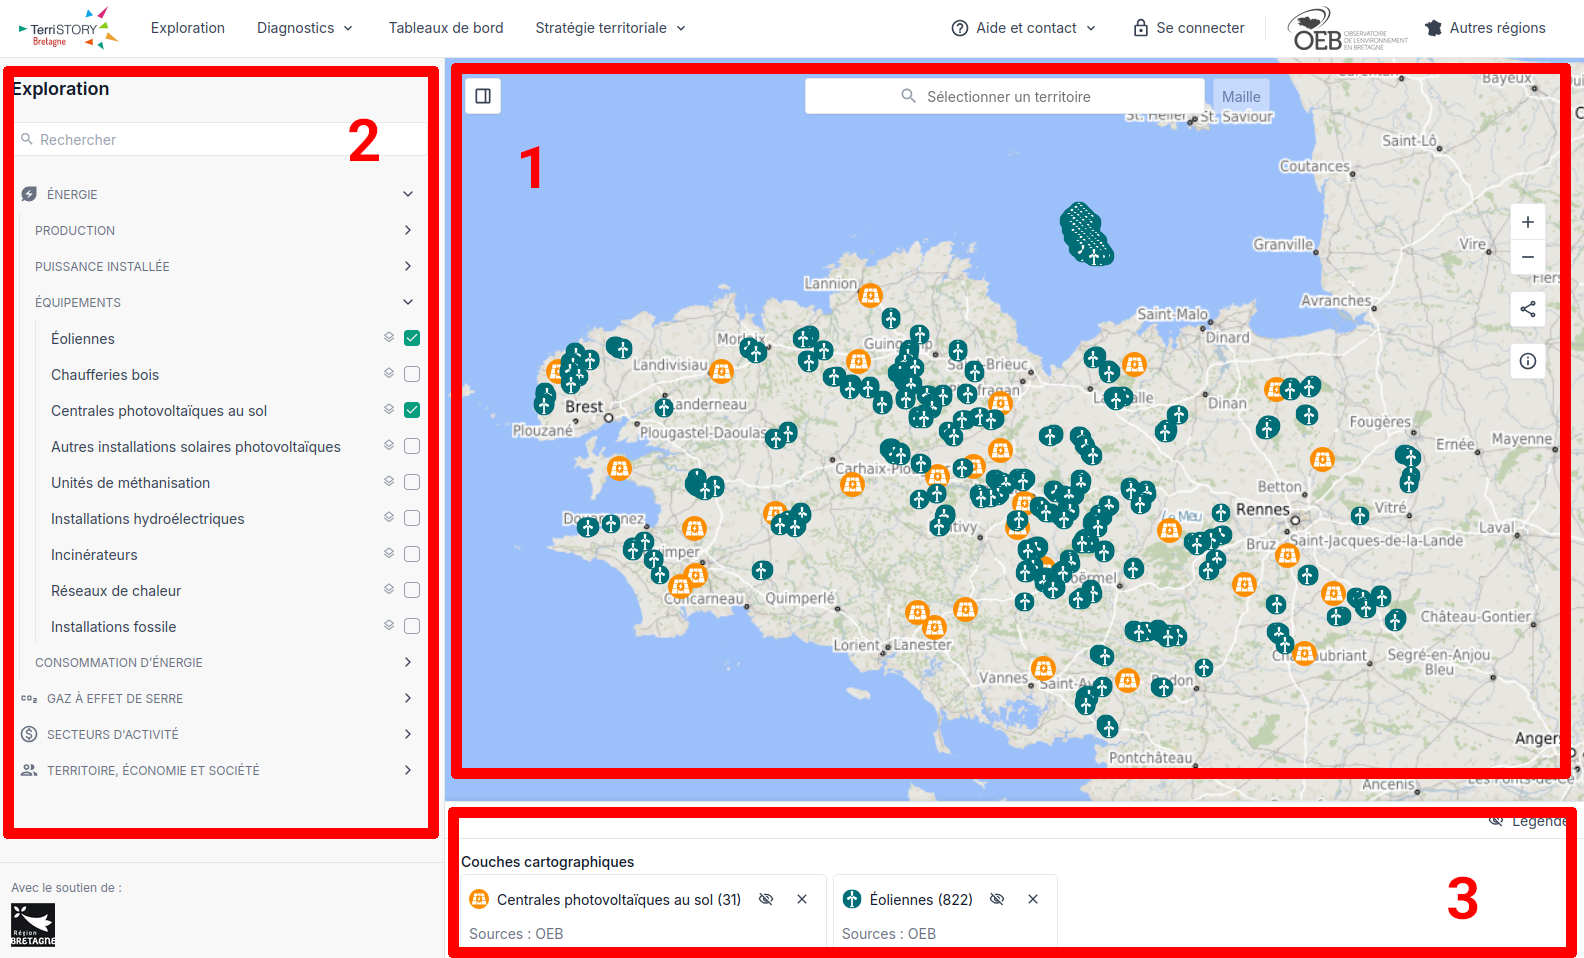This screenshot has height=958, width=1584.
Task: Open Autres régions link
Action: pyautogui.click(x=1485, y=28)
